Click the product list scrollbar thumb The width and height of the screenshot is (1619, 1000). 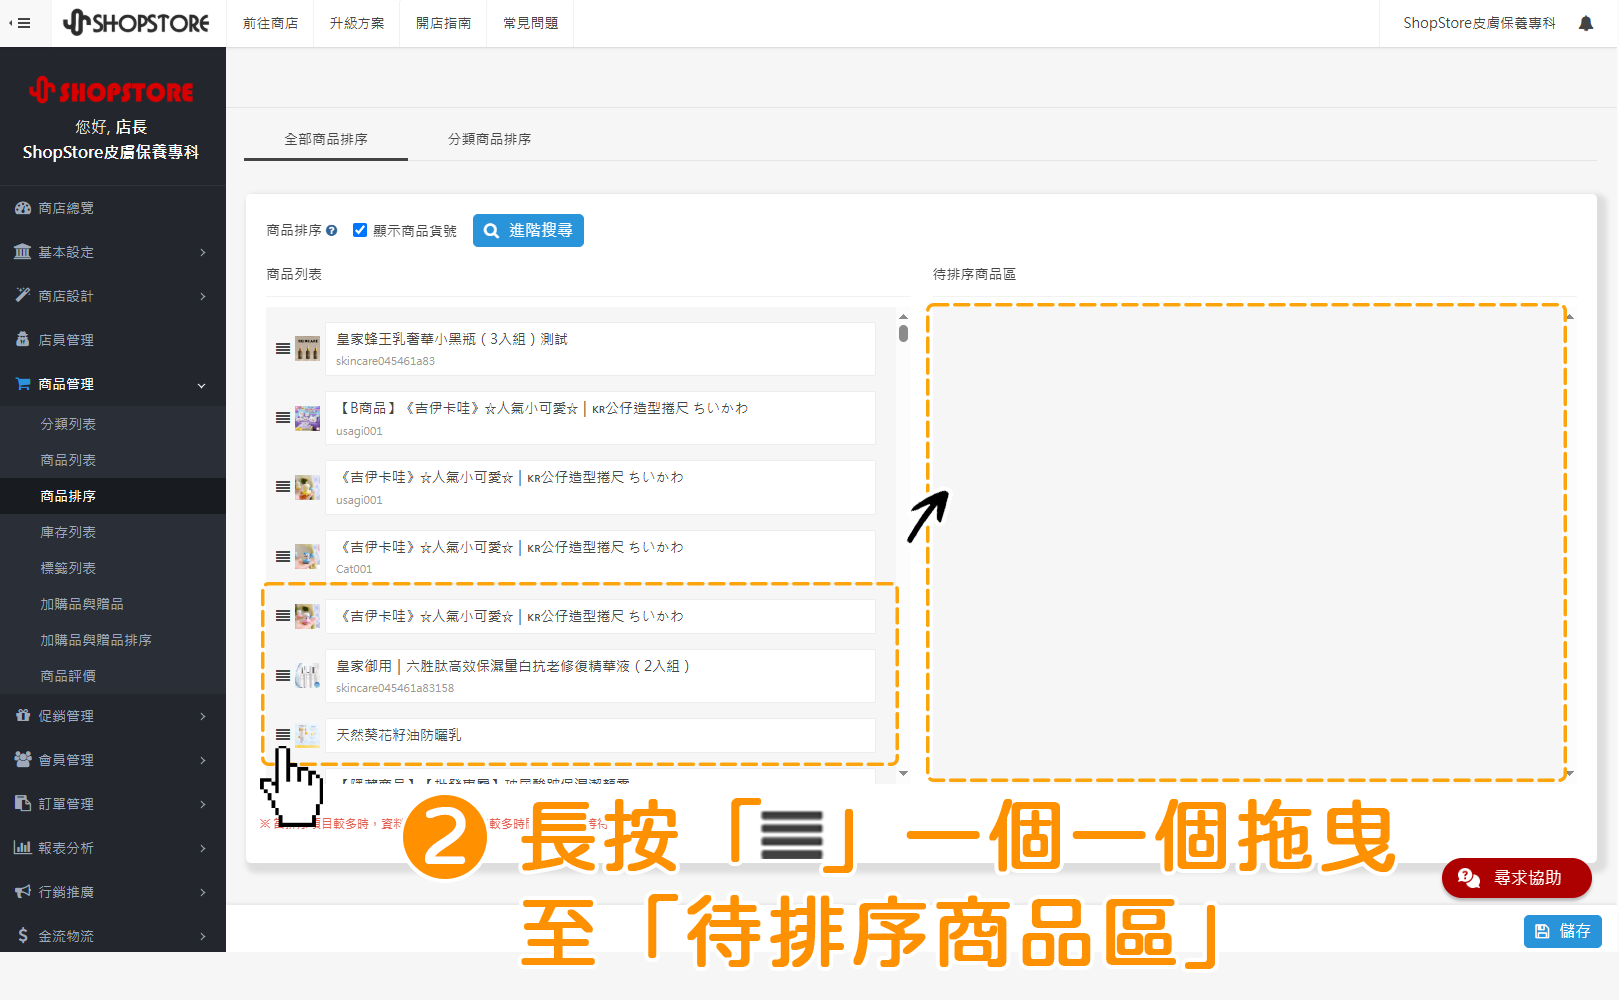(x=903, y=333)
